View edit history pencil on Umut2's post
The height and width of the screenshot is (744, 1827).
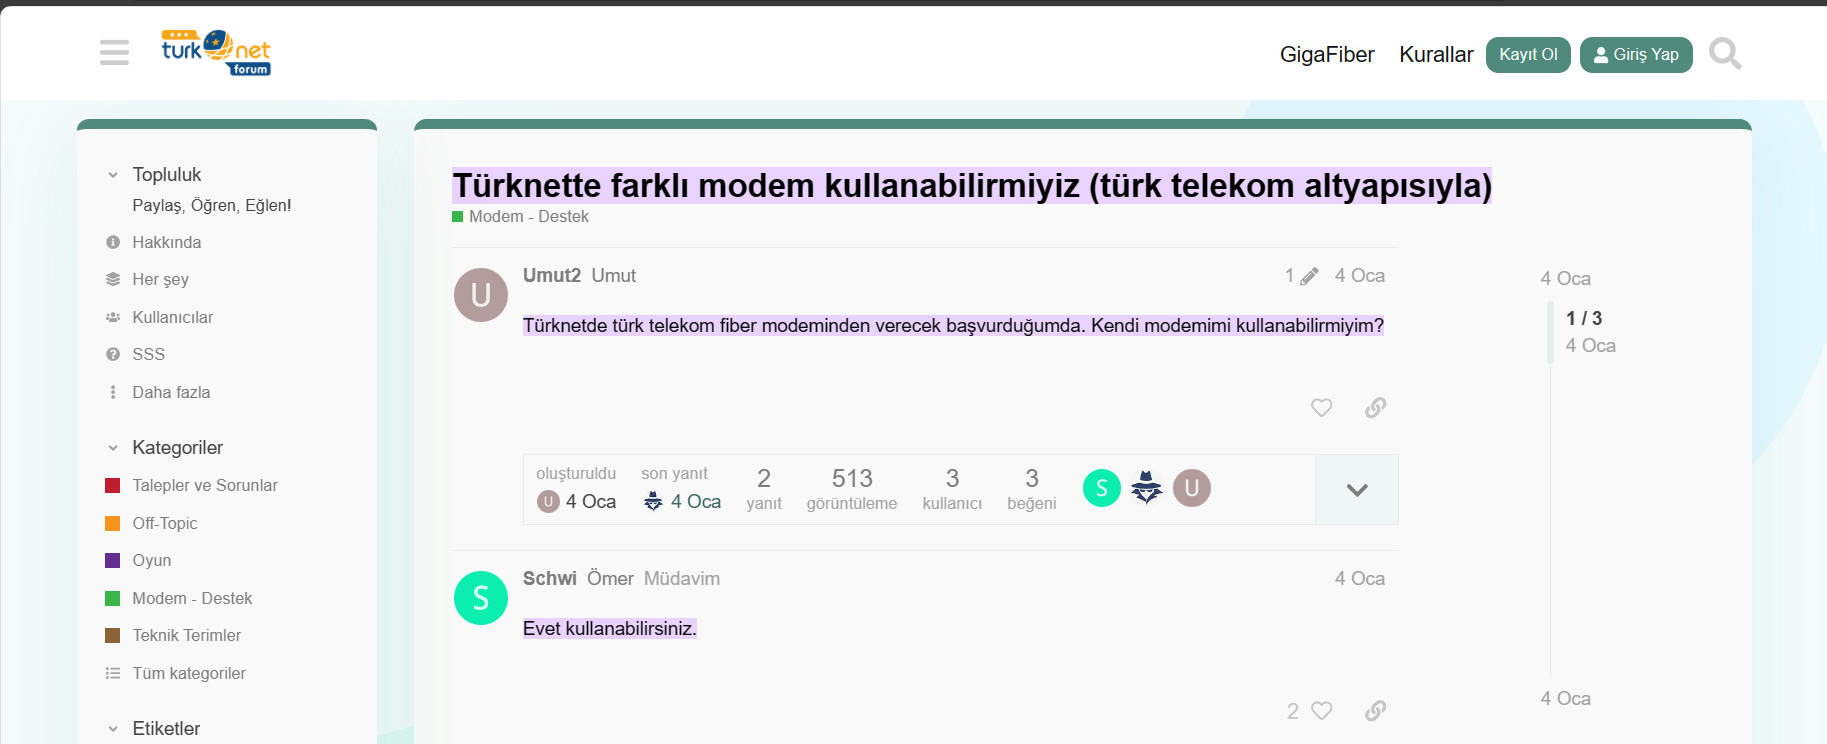coord(1309,276)
